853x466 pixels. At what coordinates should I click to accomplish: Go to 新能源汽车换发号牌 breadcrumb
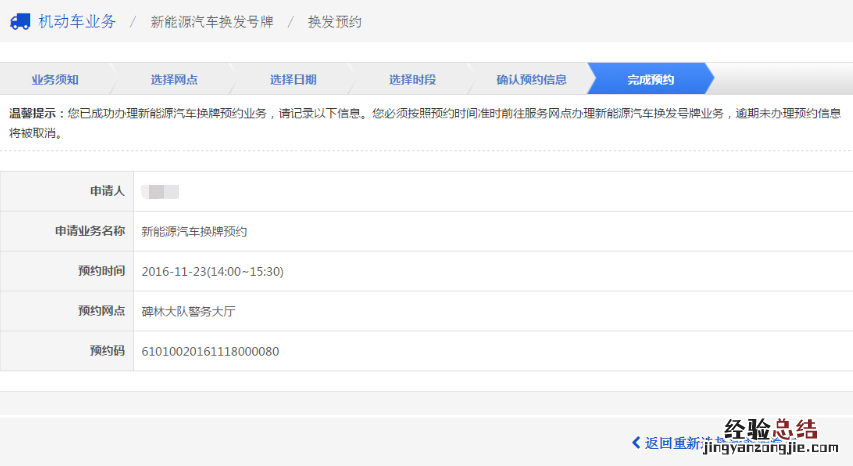pos(210,22)
